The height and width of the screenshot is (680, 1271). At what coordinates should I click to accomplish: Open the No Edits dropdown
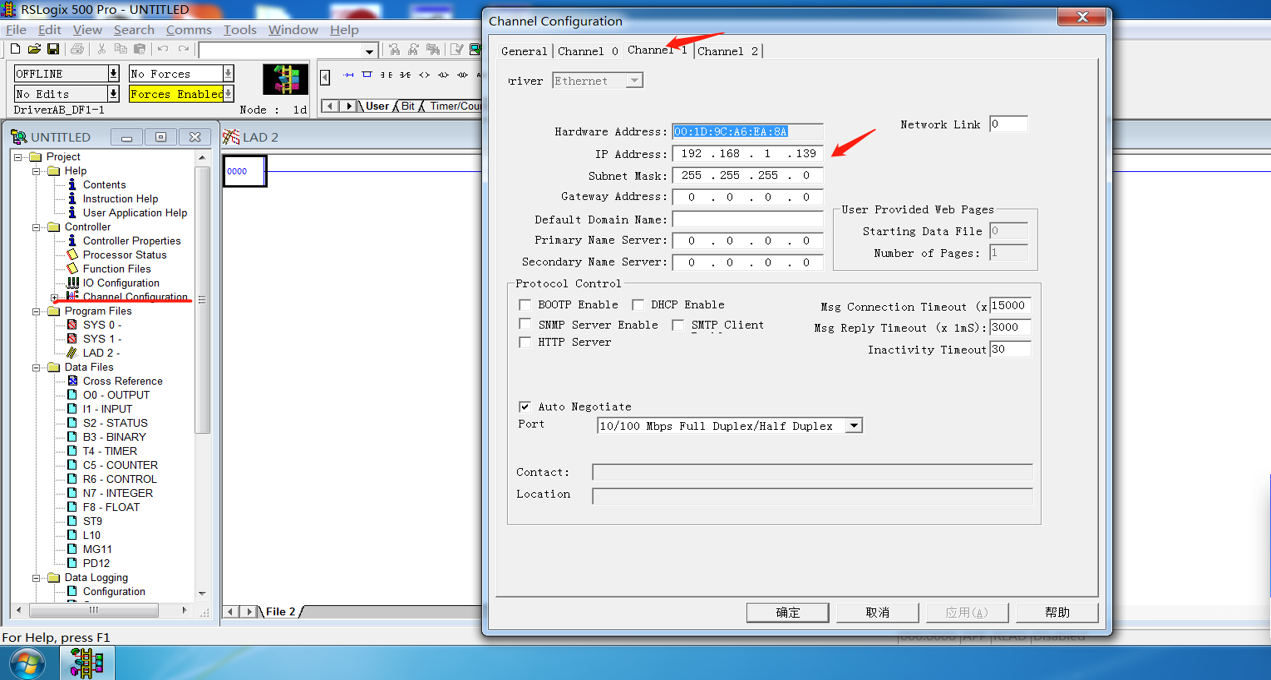[113, 94]
